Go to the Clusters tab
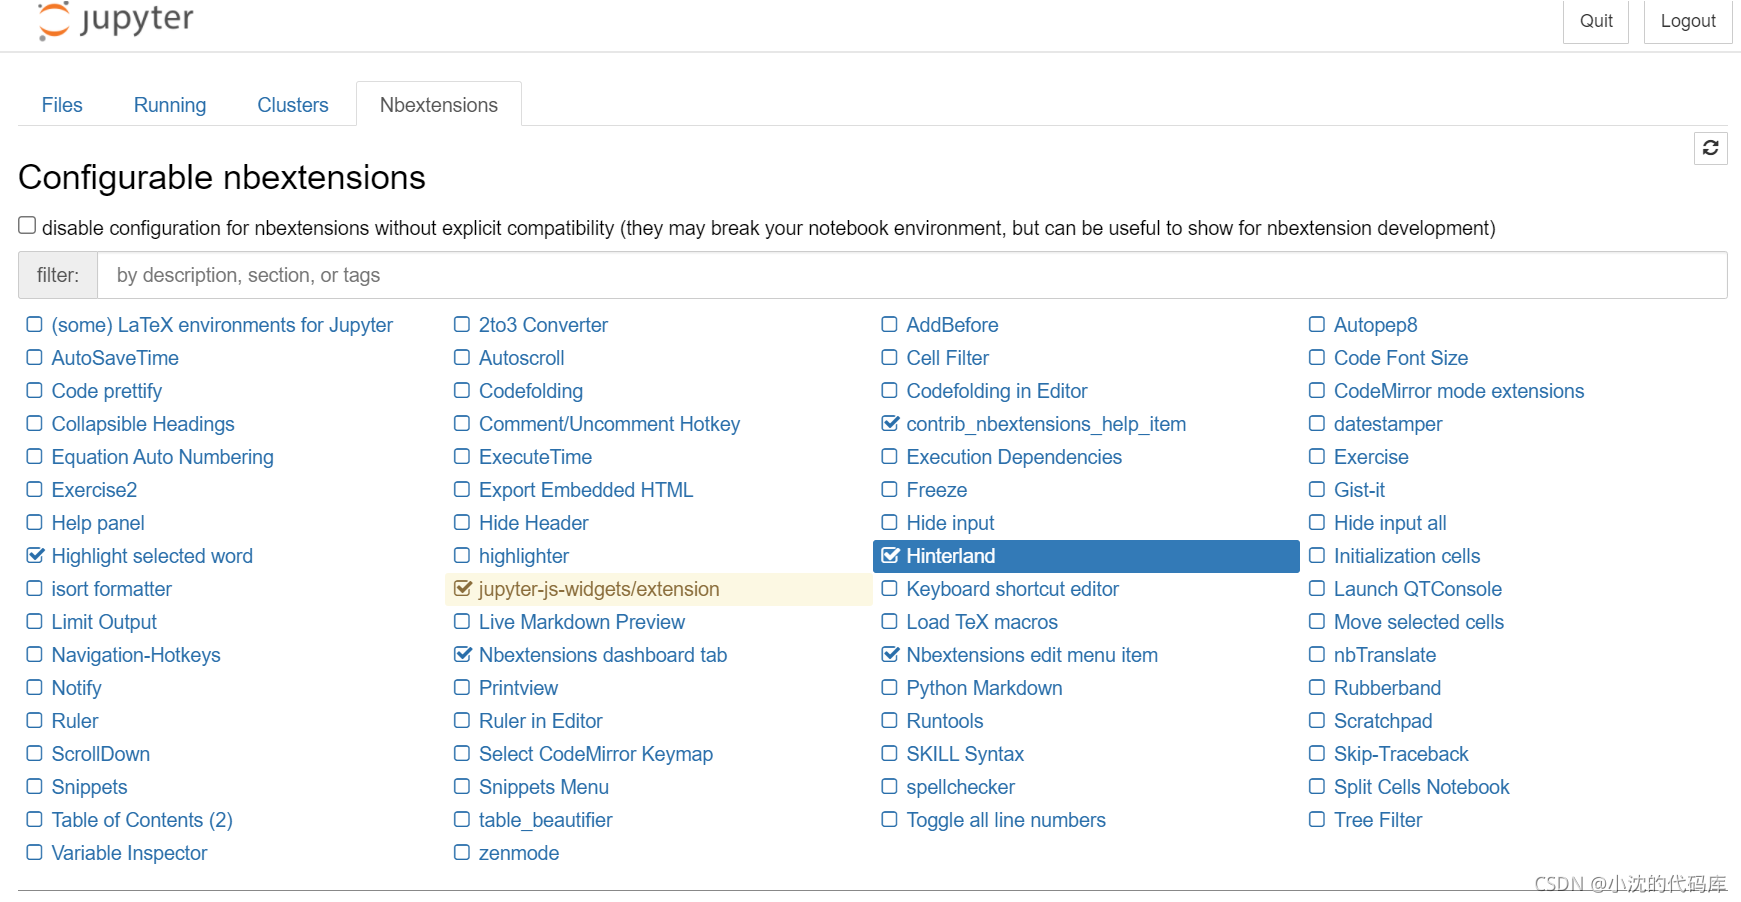The image size is (1741, 902). pyautogui.click(x=293, y=105)
